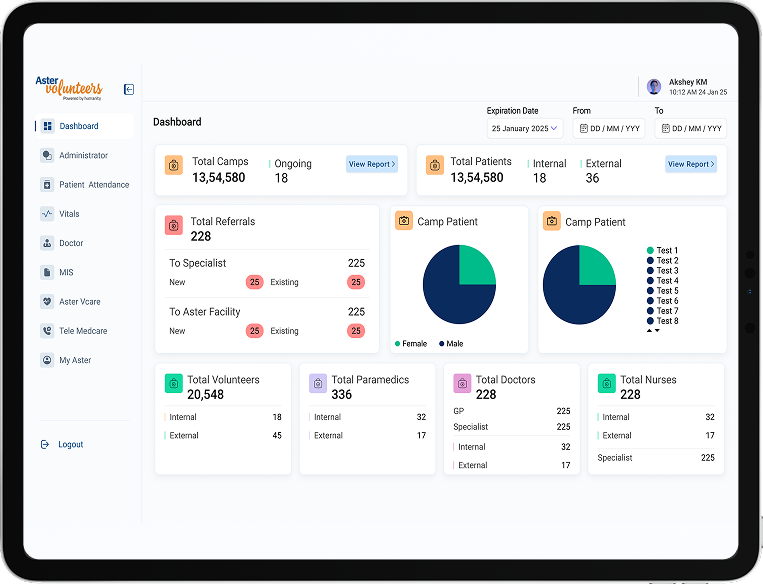The height and width of the screenshot is (584, 763).
Task: Click the Logout icon in the sidebar
Action: tap(45, 445)
